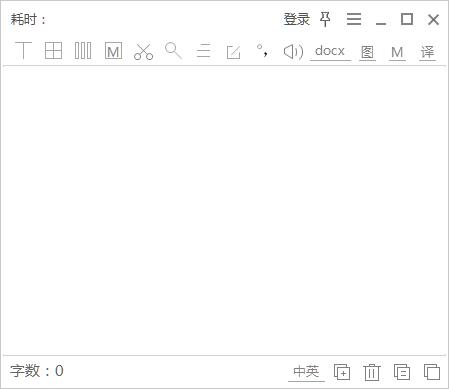Open the 中英 language selector

(x=306, y=372)
